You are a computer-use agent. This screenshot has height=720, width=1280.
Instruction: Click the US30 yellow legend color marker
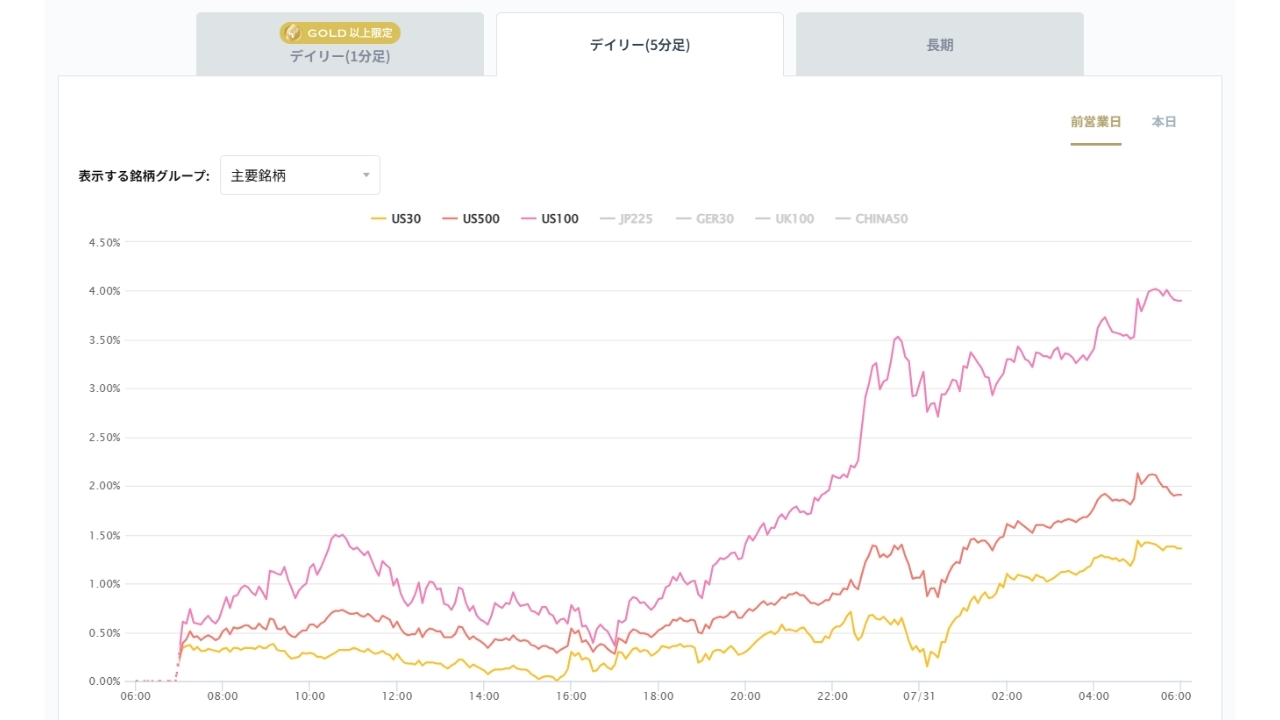(x=378, y=219)
